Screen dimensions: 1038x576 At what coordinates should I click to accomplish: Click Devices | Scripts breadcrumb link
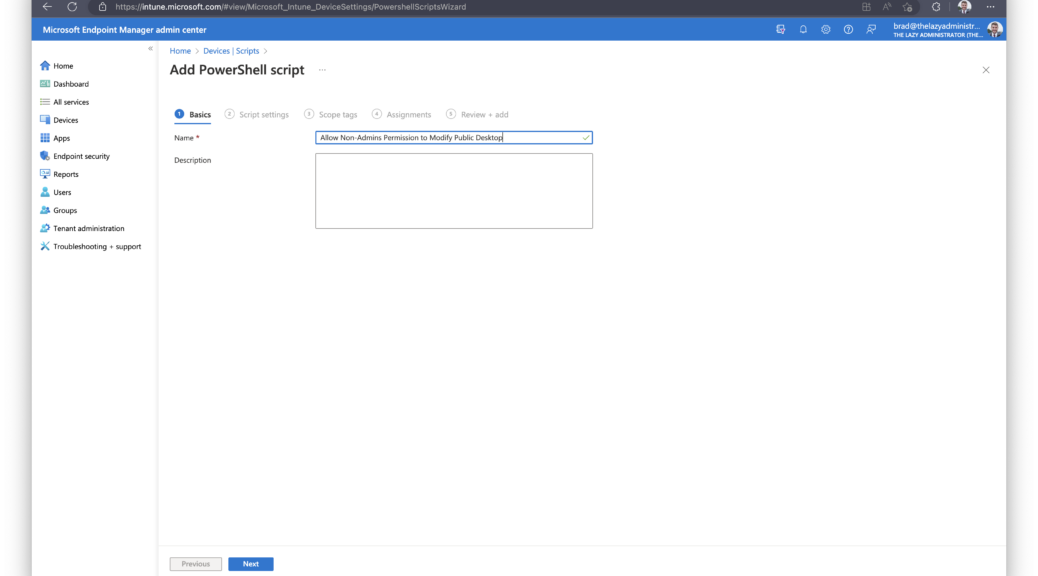(x=231, y=51)
